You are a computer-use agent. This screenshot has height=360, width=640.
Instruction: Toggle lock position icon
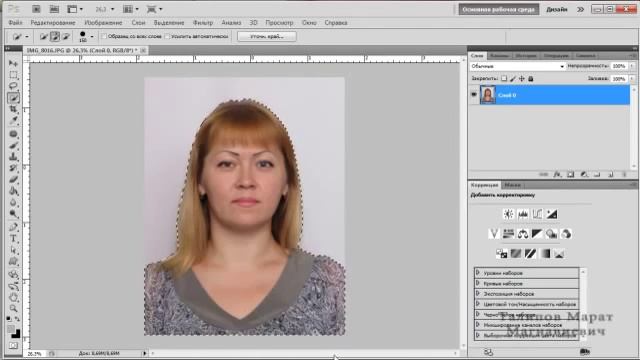(522, 78)
